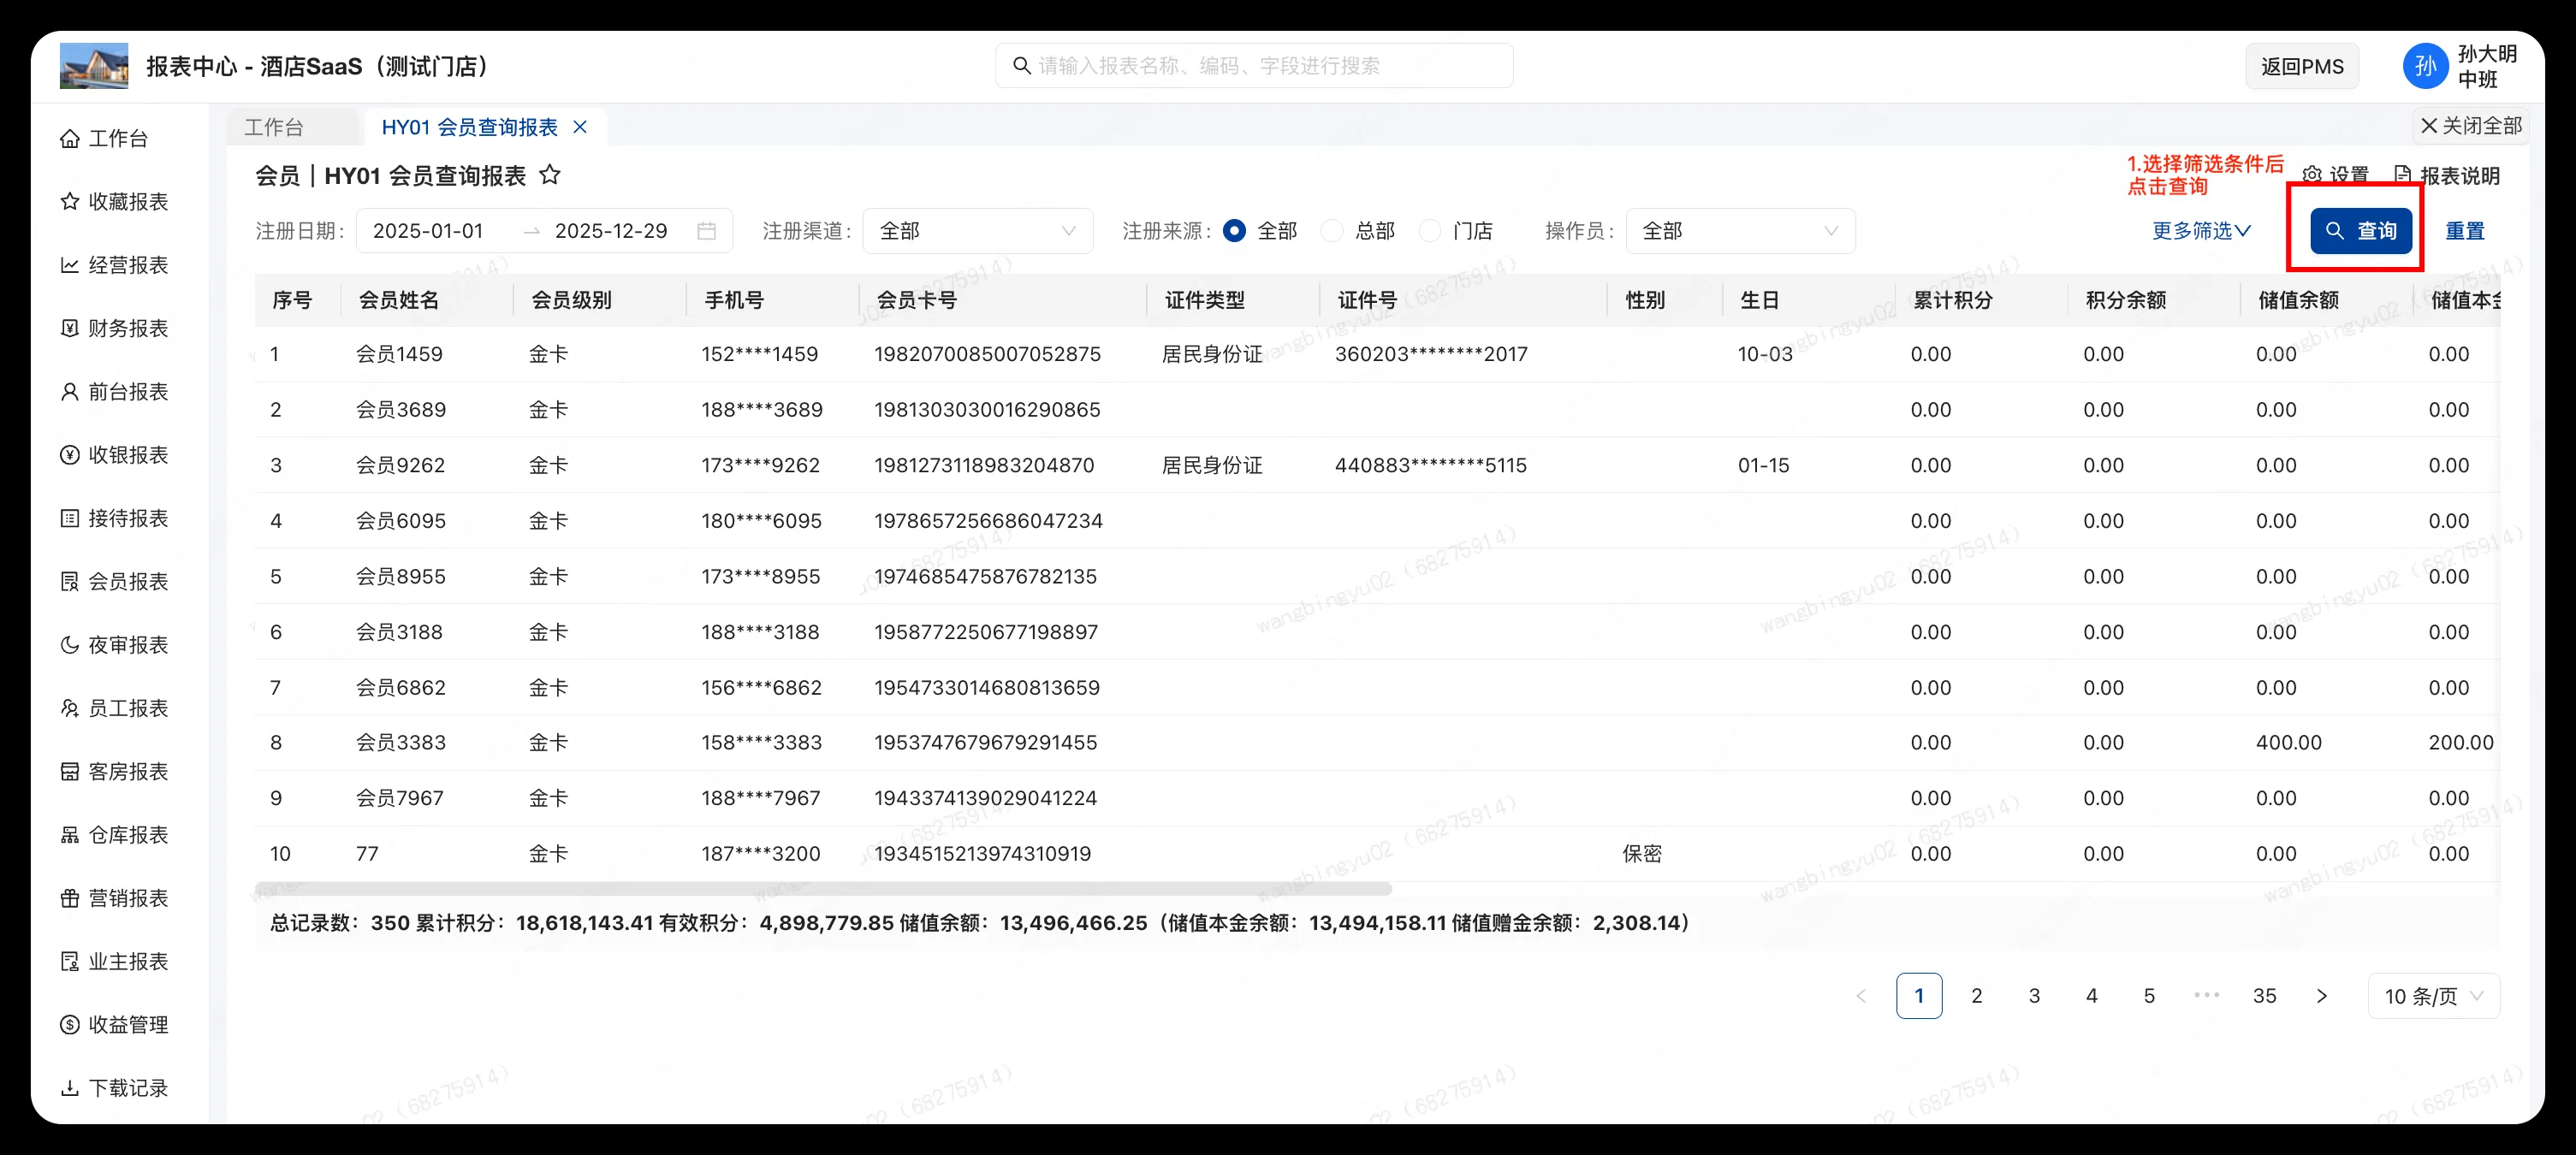Click 返回PMS at top right

pos(2302,65)
